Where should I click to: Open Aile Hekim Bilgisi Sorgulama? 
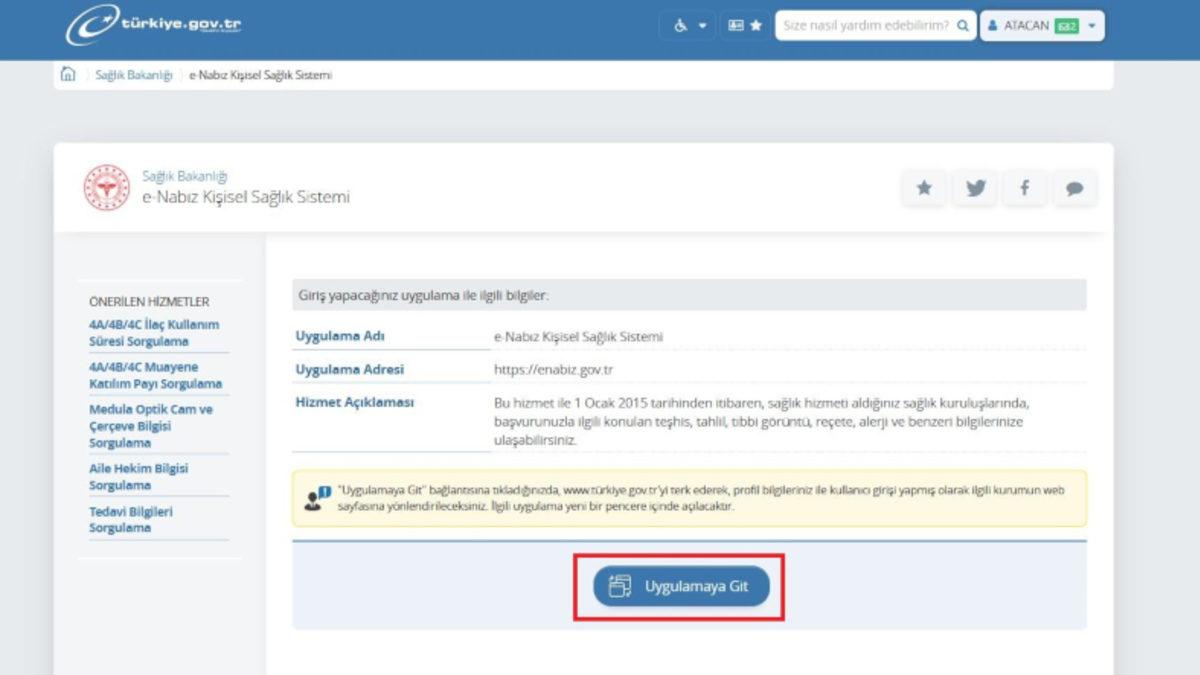coord(138,476)
